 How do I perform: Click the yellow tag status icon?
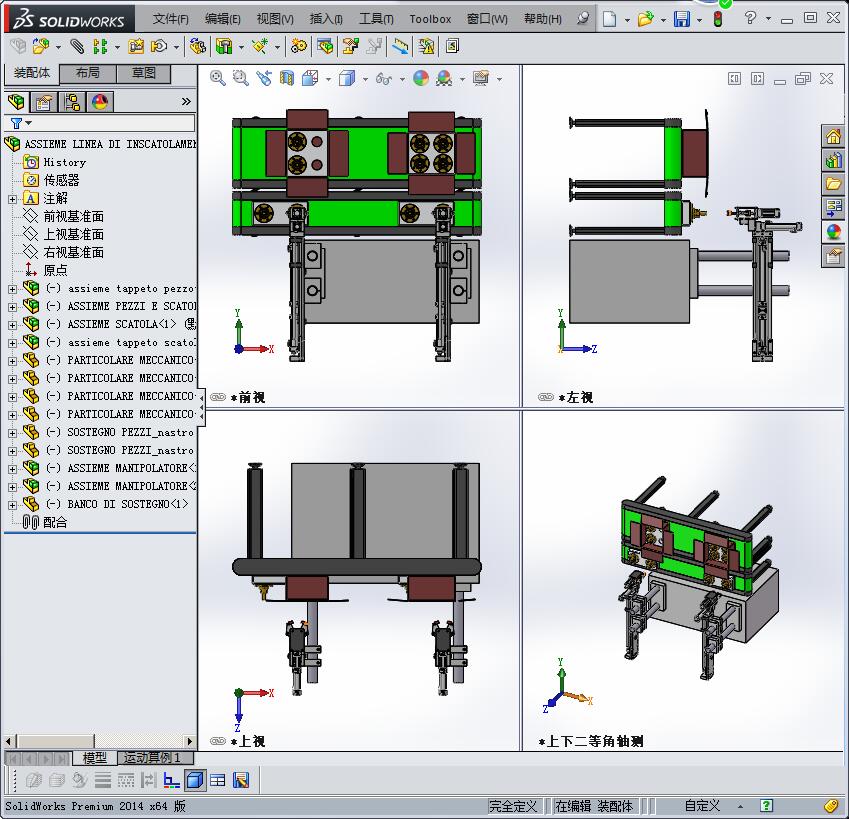tap(831, 805)
